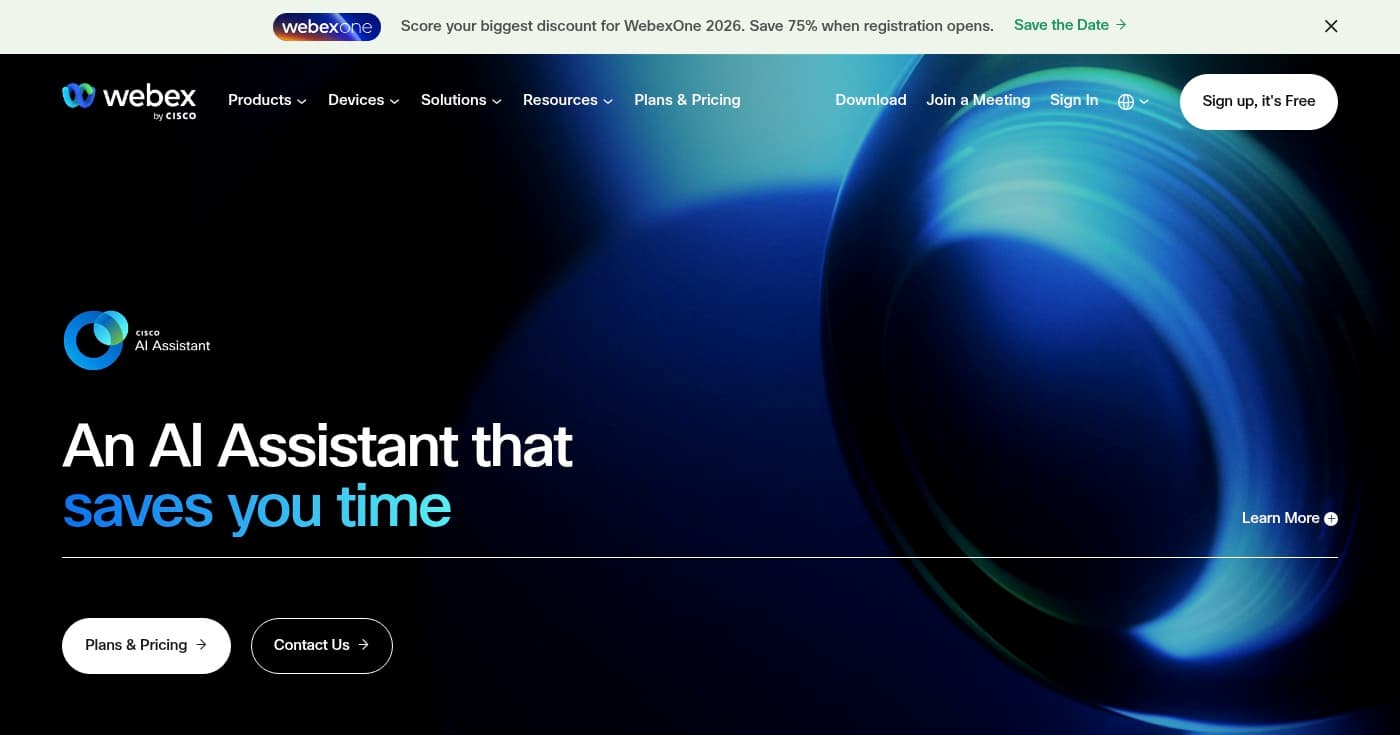Screen dimensions: 1400x735
Task: Click the arrow inside Plans & Pricing button
Action: point(202,645)
